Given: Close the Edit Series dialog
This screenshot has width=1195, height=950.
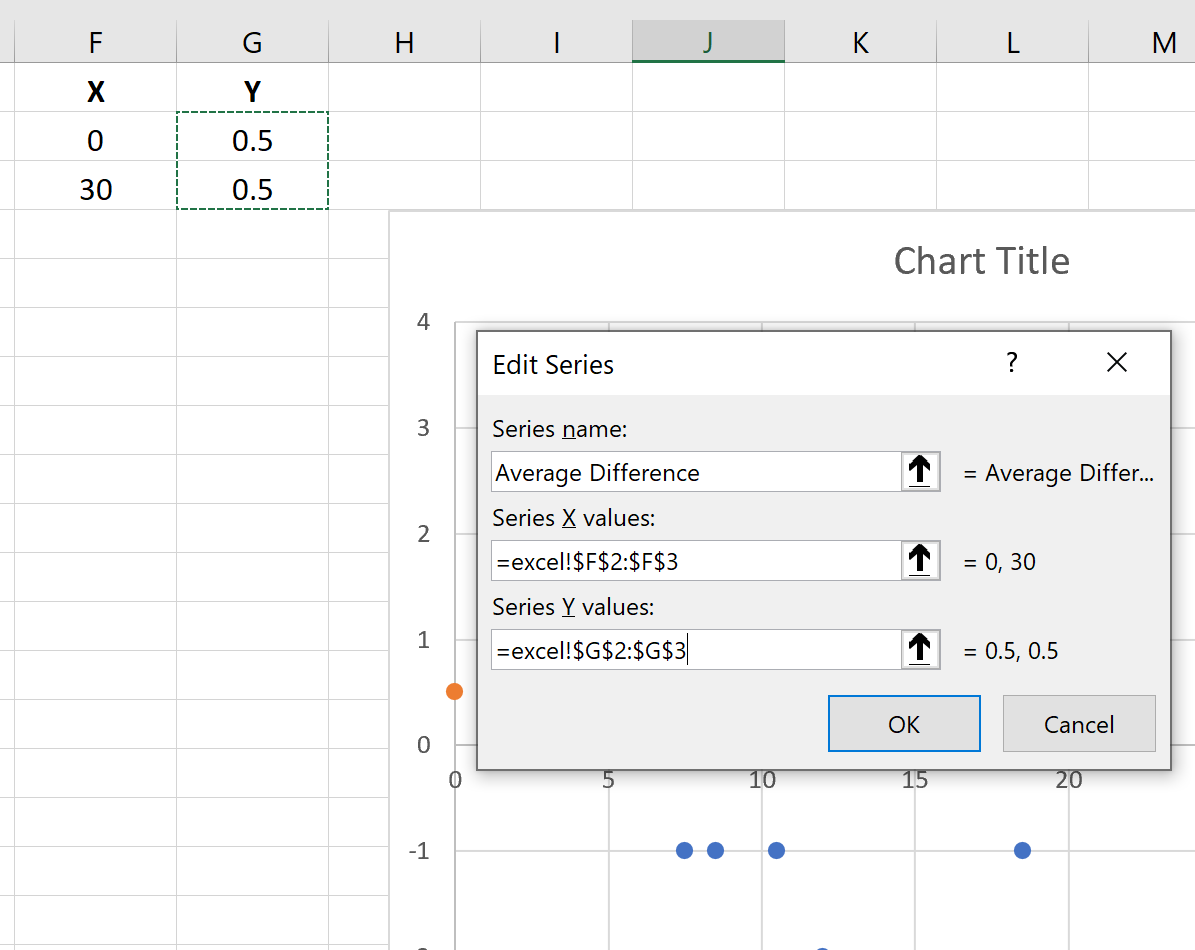Looking at the screenshot, I should [x=1116, y=362].
